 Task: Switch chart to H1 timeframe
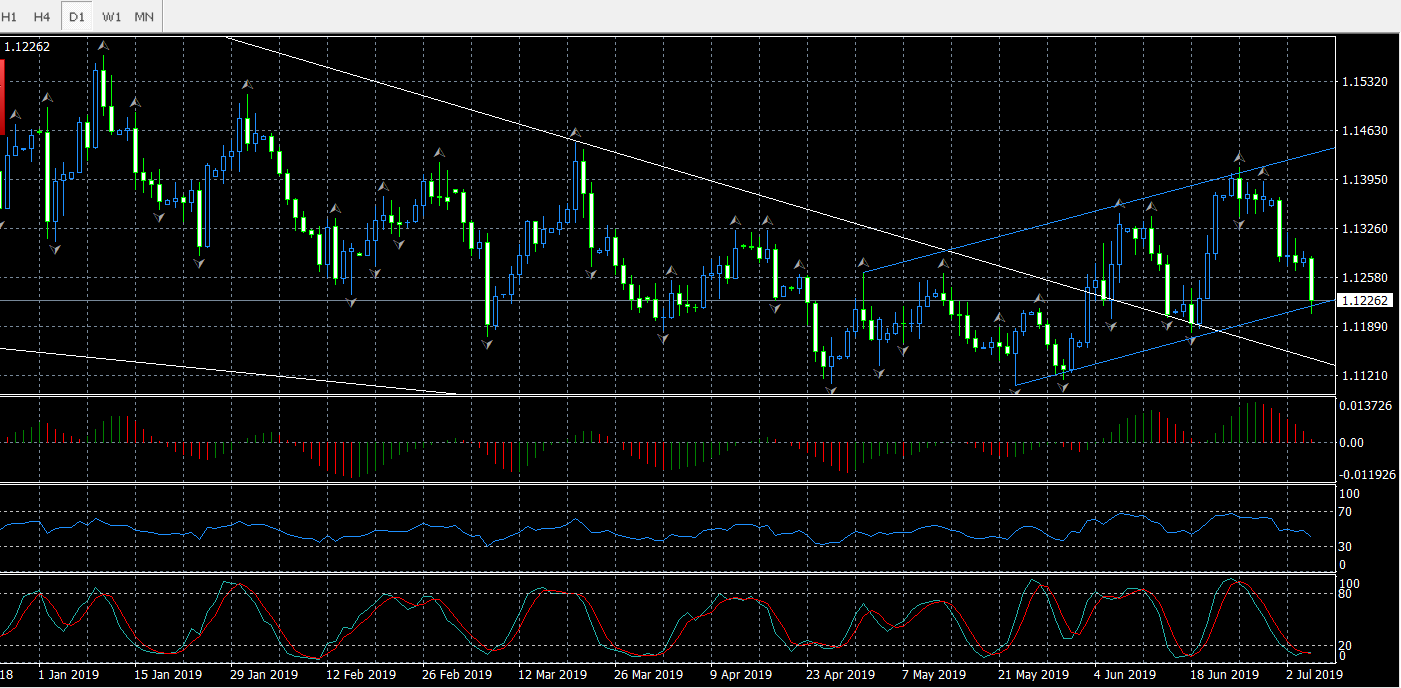pyautogui.click(x=10, y=16)
